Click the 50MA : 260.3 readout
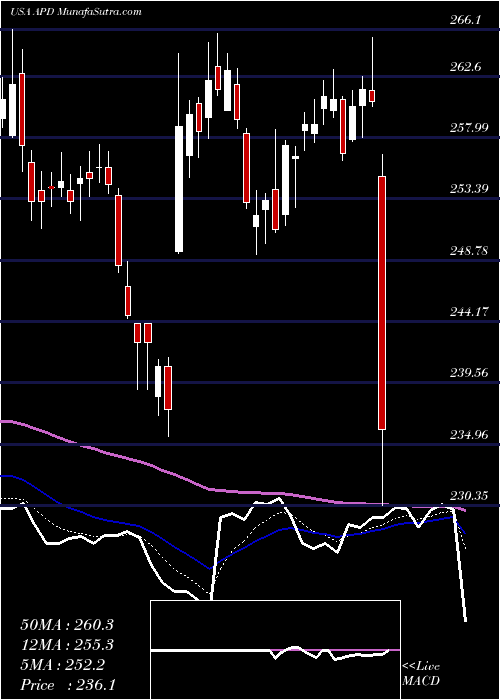500x700 pixels. (x=67, y=625)
